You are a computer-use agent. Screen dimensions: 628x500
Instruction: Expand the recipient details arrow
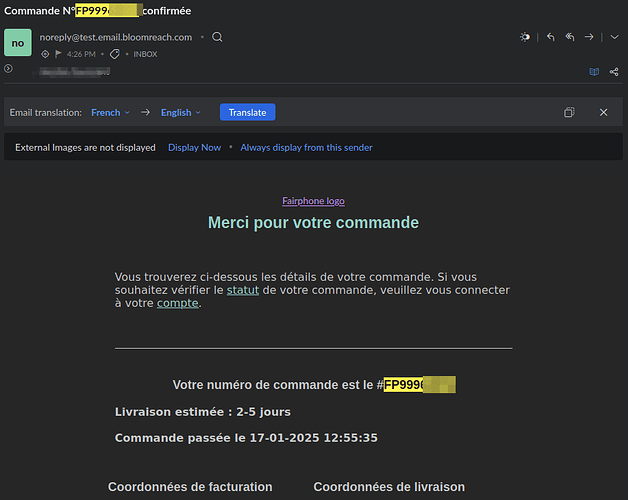coord(8,69)
